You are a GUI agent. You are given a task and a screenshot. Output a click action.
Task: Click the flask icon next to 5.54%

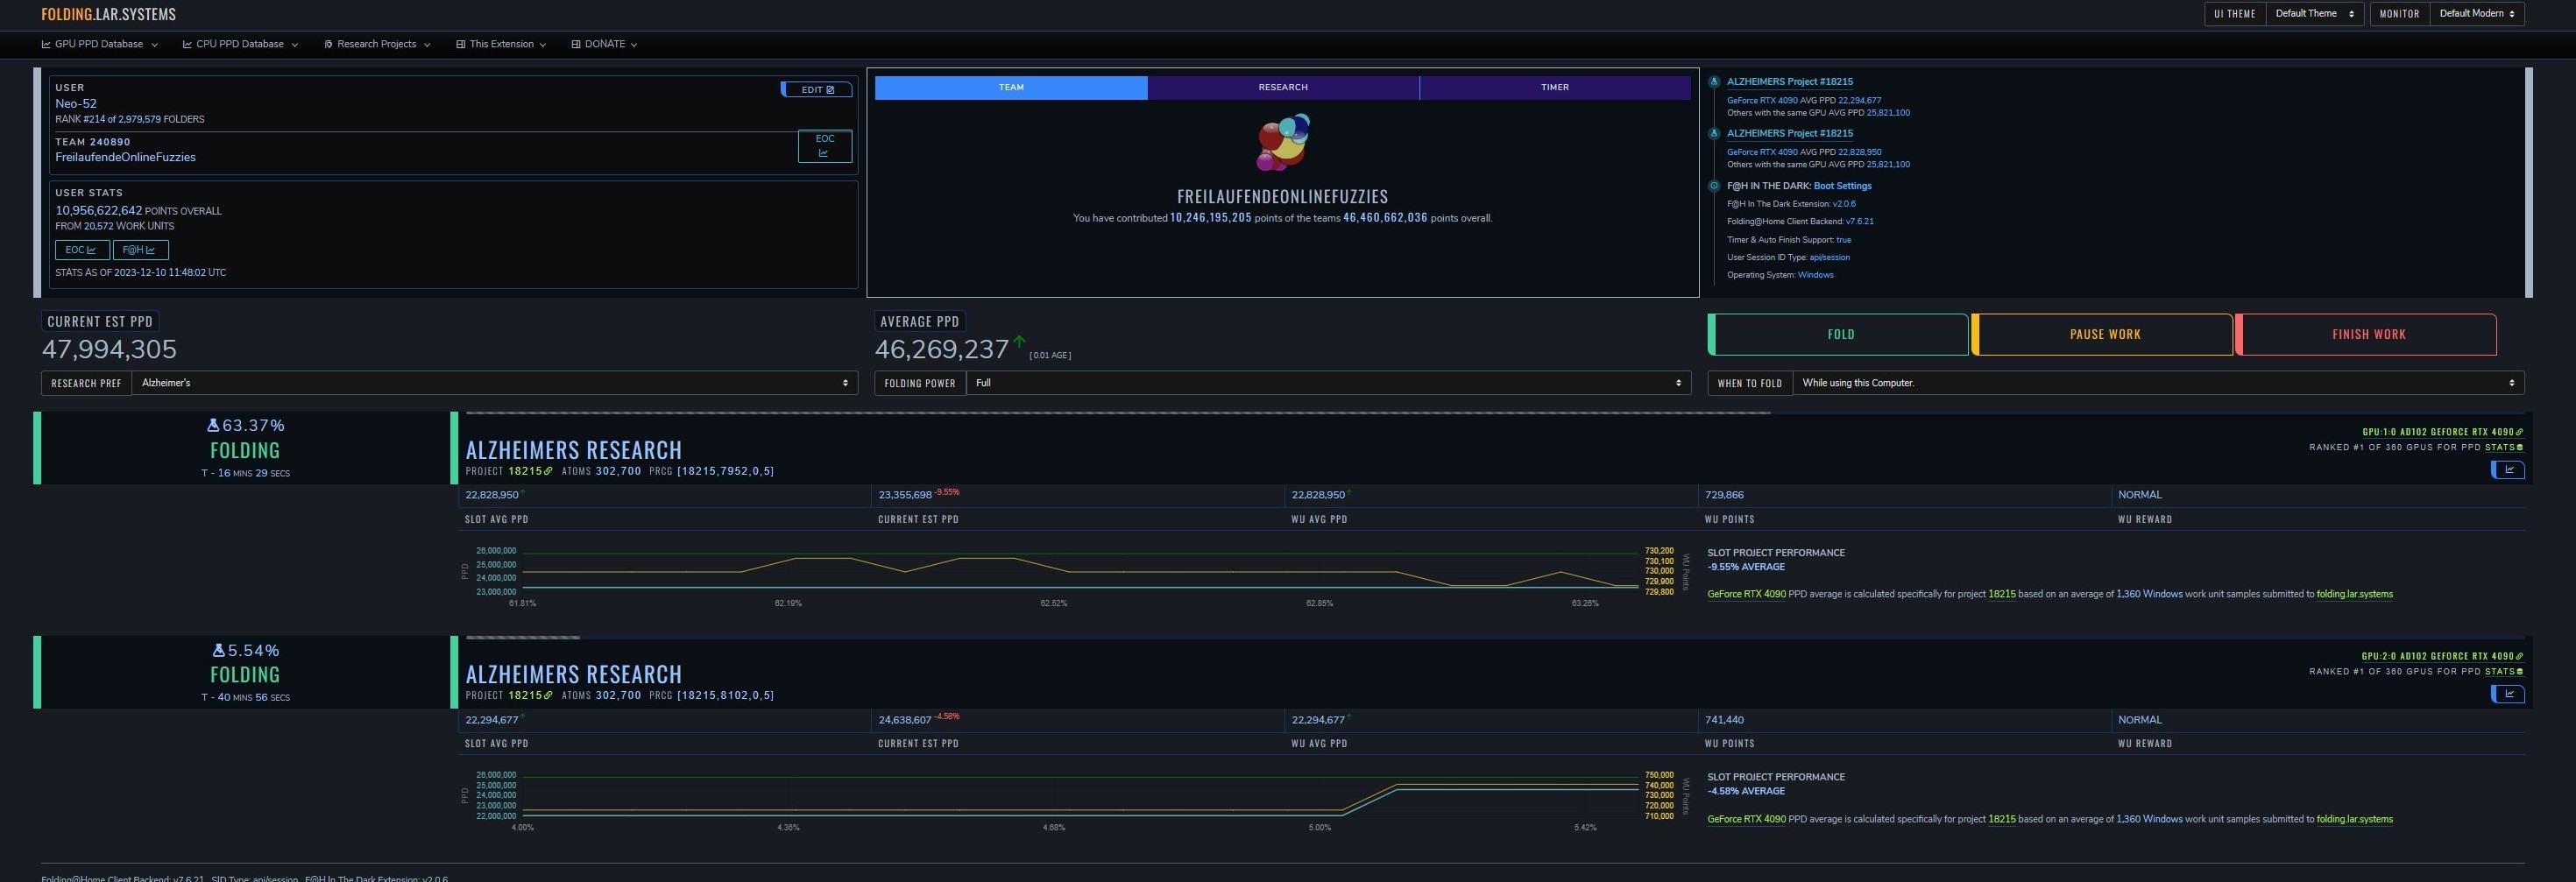tap(219, 650)
